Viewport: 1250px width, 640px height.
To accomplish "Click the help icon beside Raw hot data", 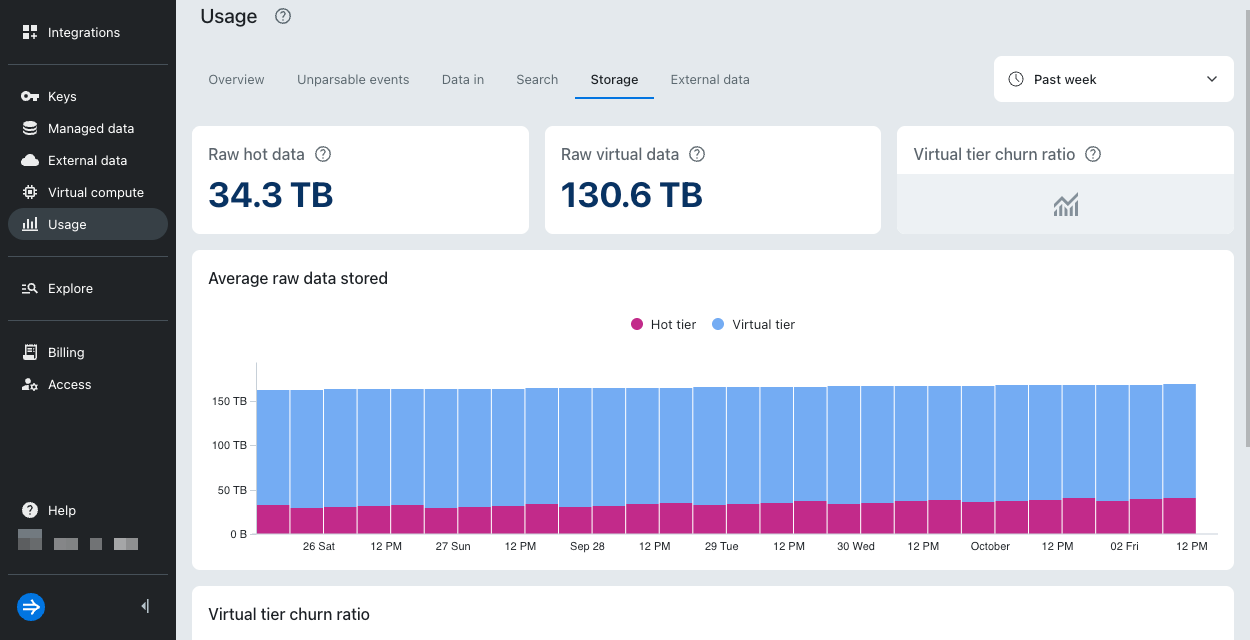I will pos(323,154).
